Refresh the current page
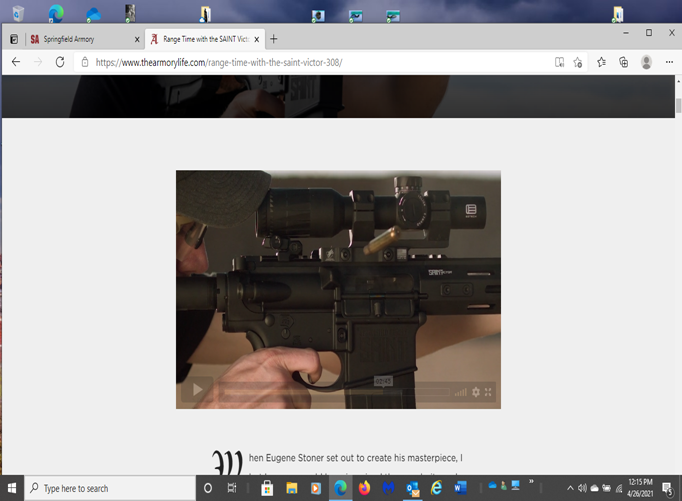The width and height of the screenshot is (682, 501). pos(60,62)
